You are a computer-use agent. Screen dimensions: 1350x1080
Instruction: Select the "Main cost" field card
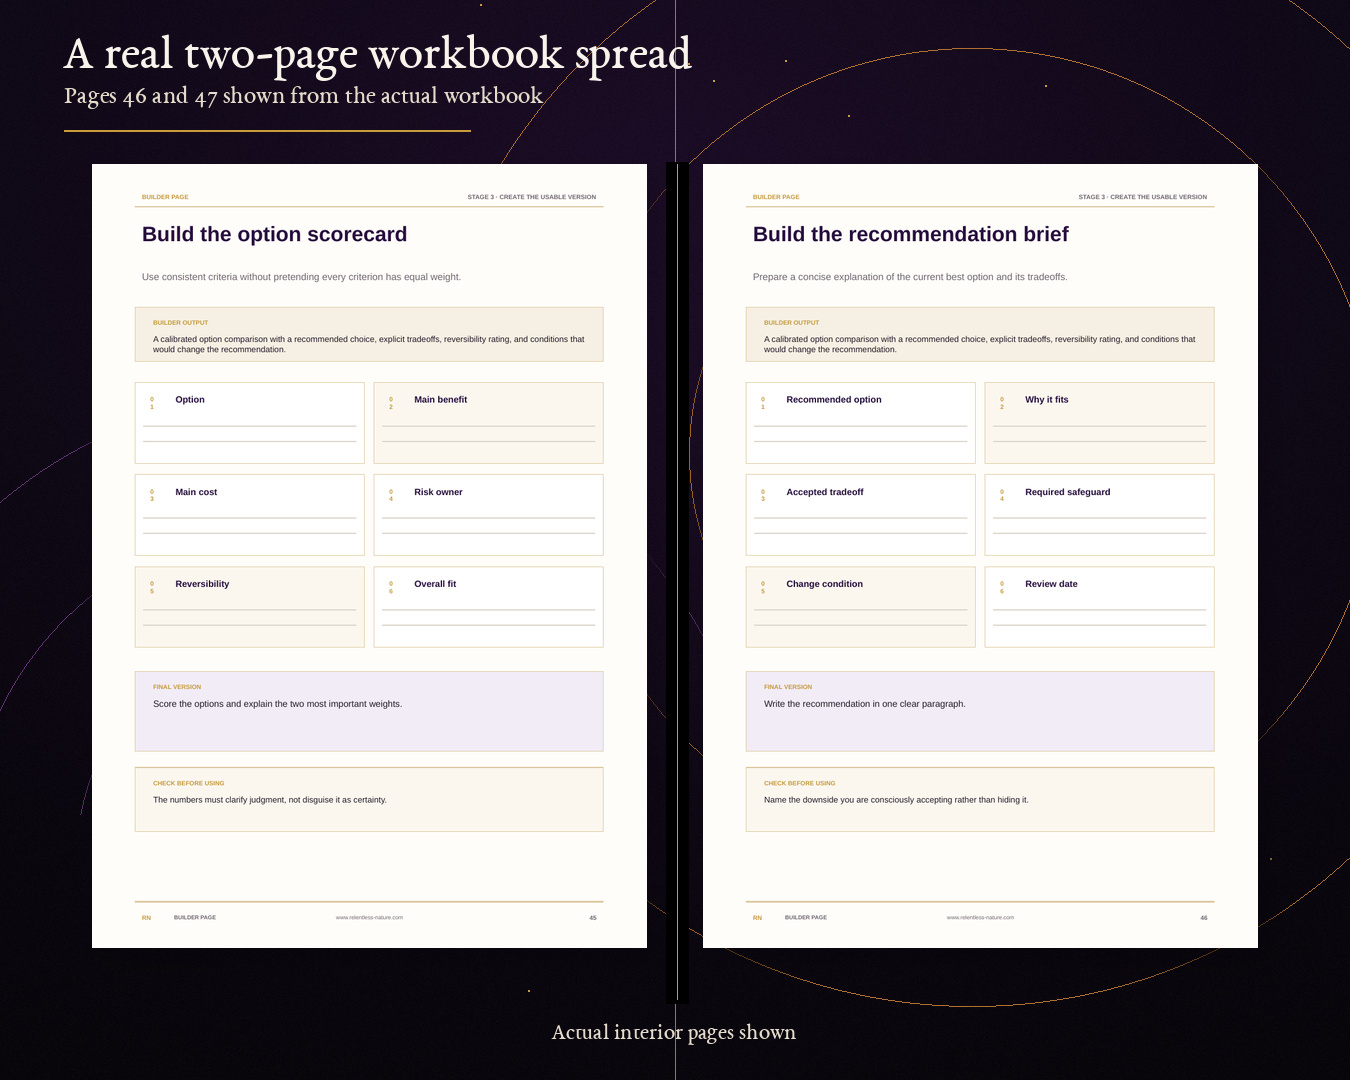250,515
